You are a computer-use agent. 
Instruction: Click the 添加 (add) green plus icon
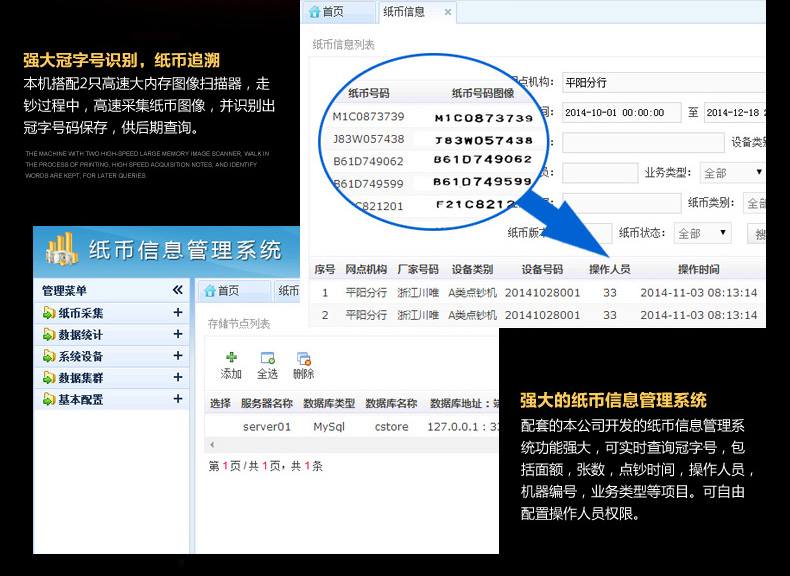point(231,357)
